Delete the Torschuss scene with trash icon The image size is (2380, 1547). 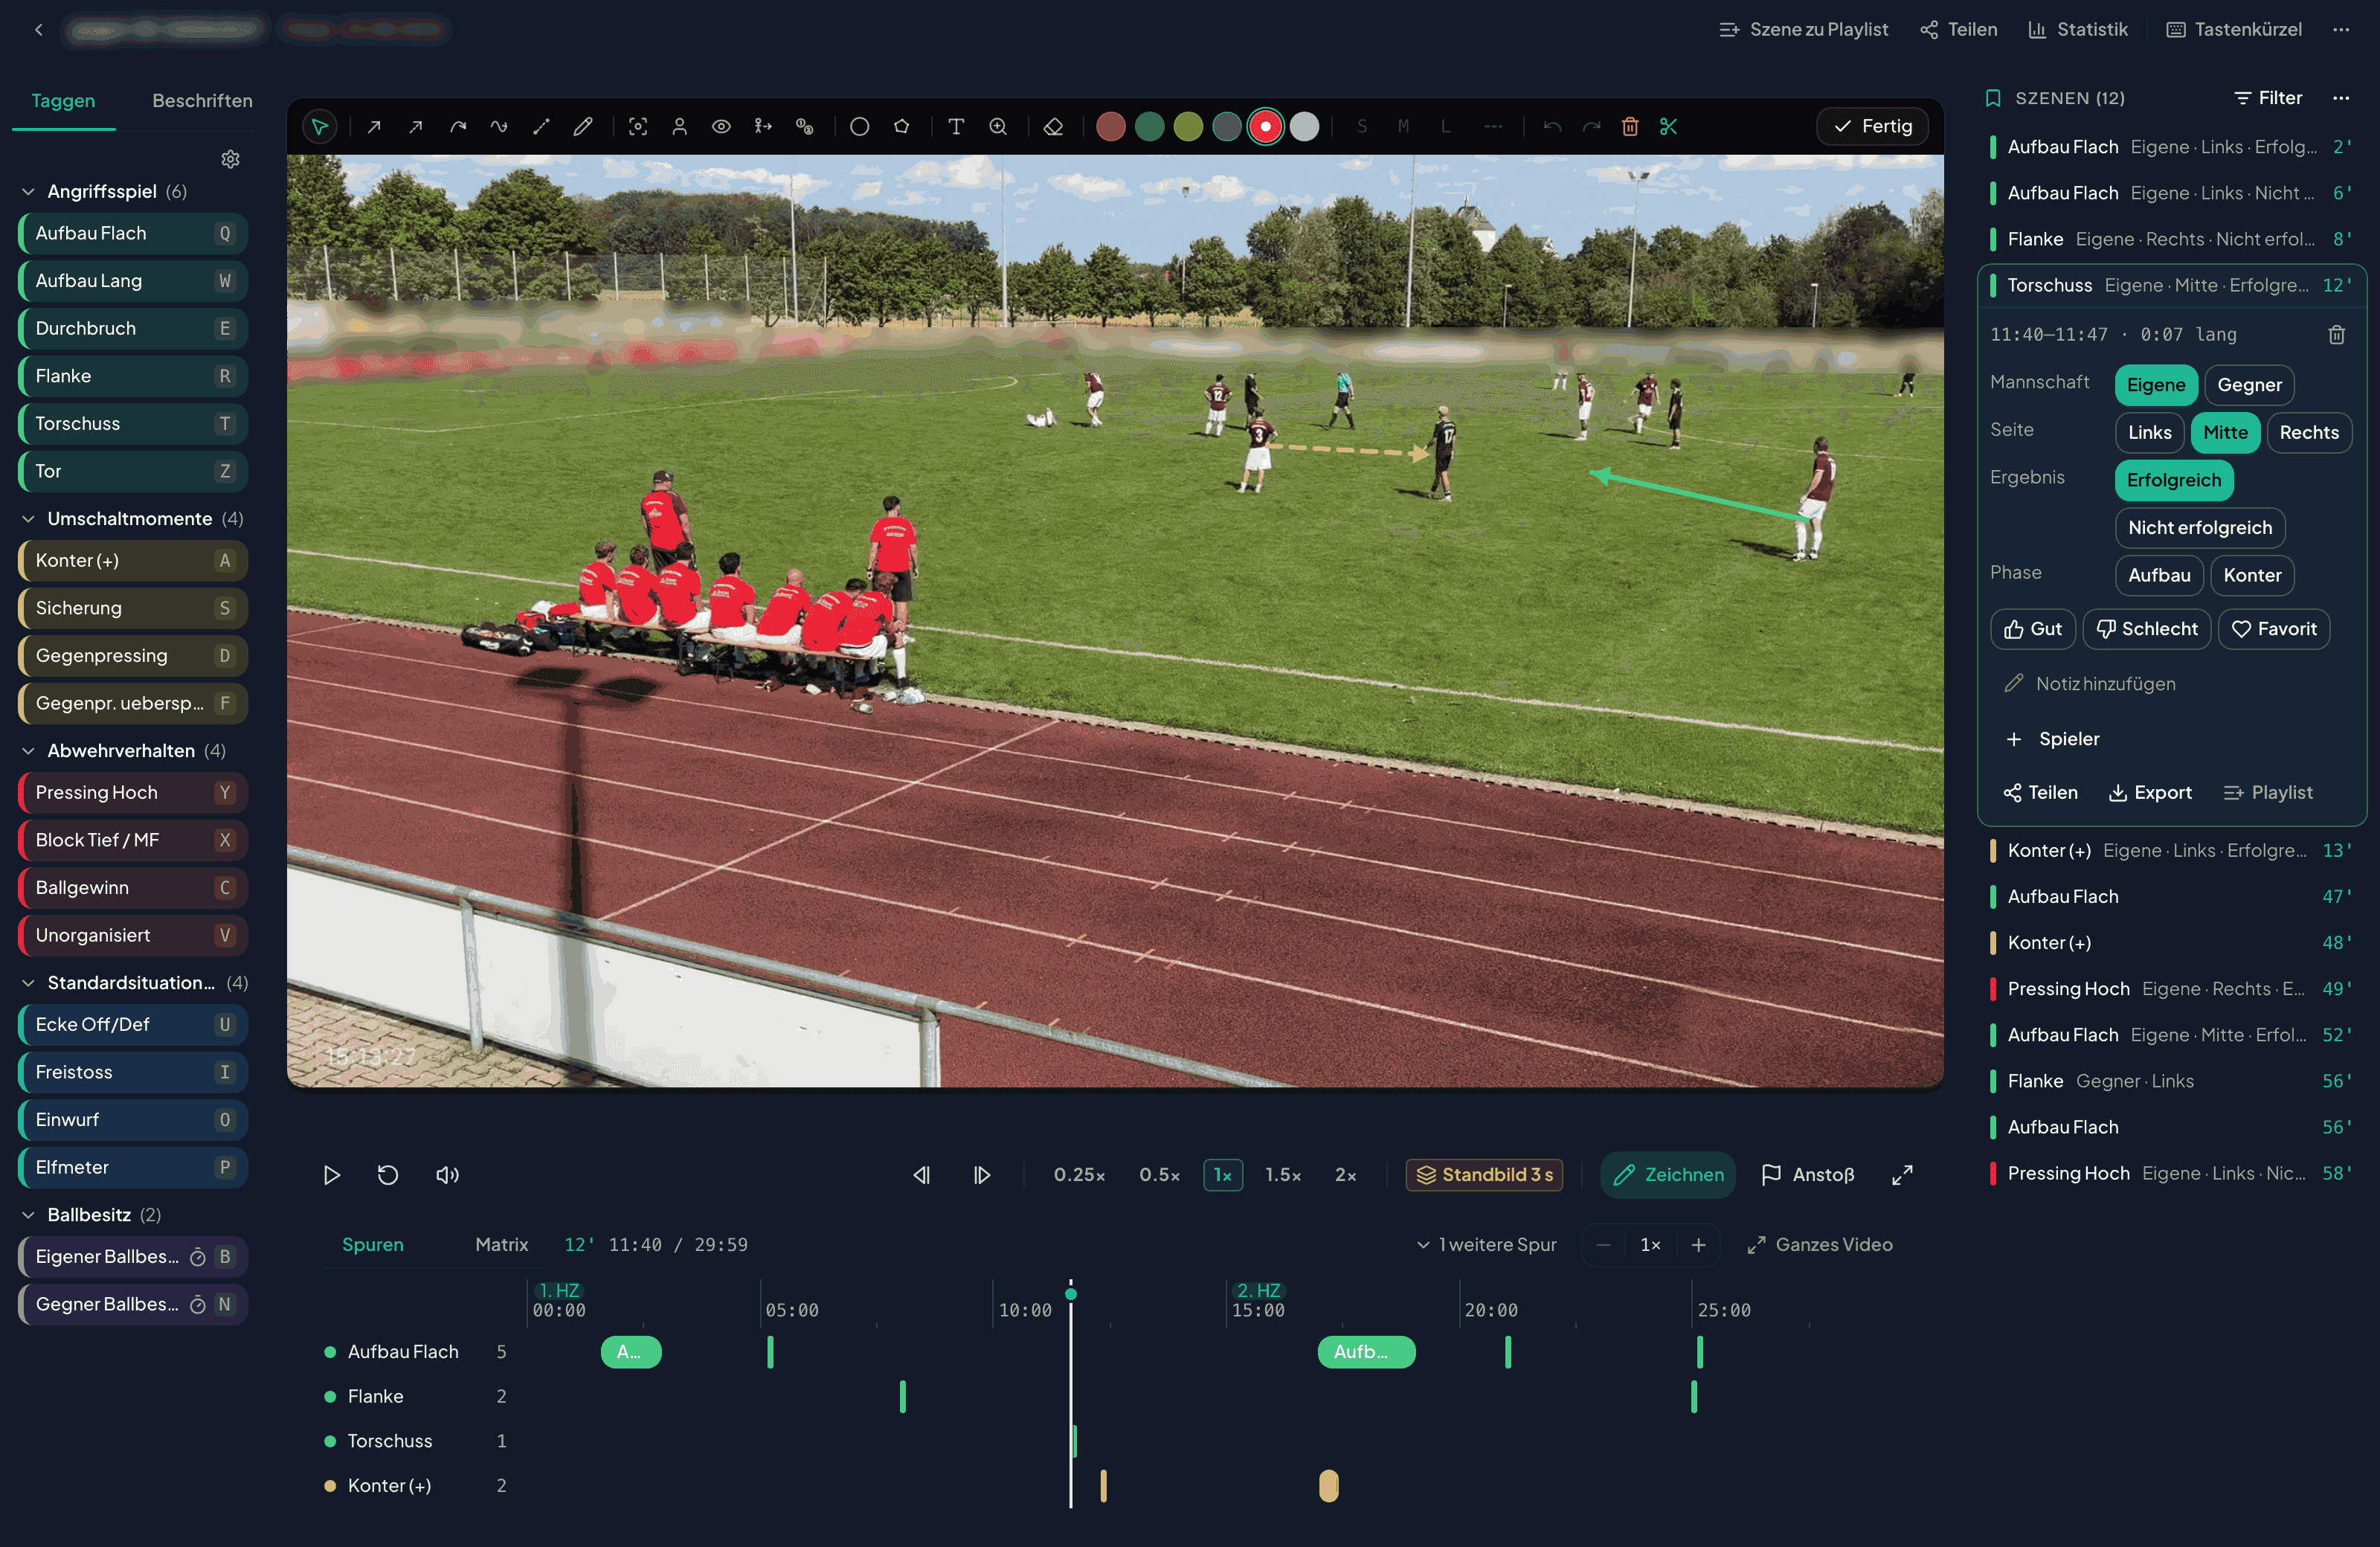pos(2336,335)
